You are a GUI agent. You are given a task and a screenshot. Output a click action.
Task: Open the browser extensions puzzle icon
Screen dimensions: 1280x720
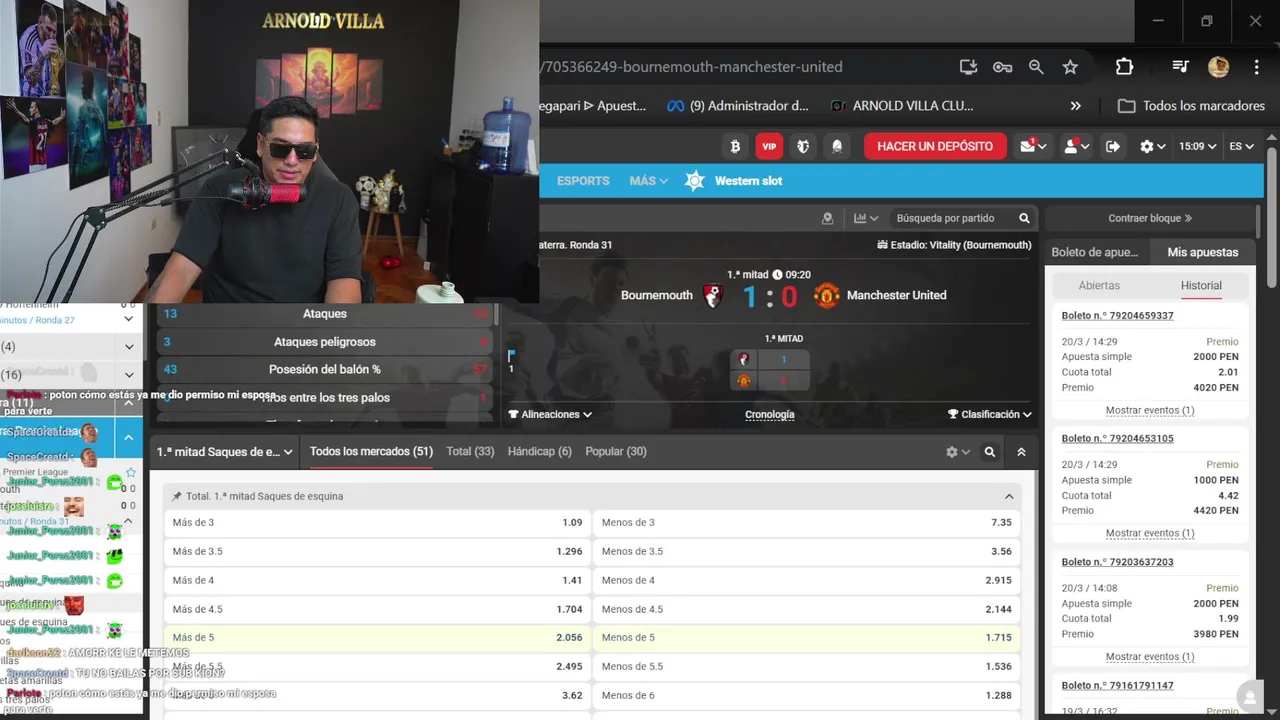pyautogui.click(x=1124, y=67)
